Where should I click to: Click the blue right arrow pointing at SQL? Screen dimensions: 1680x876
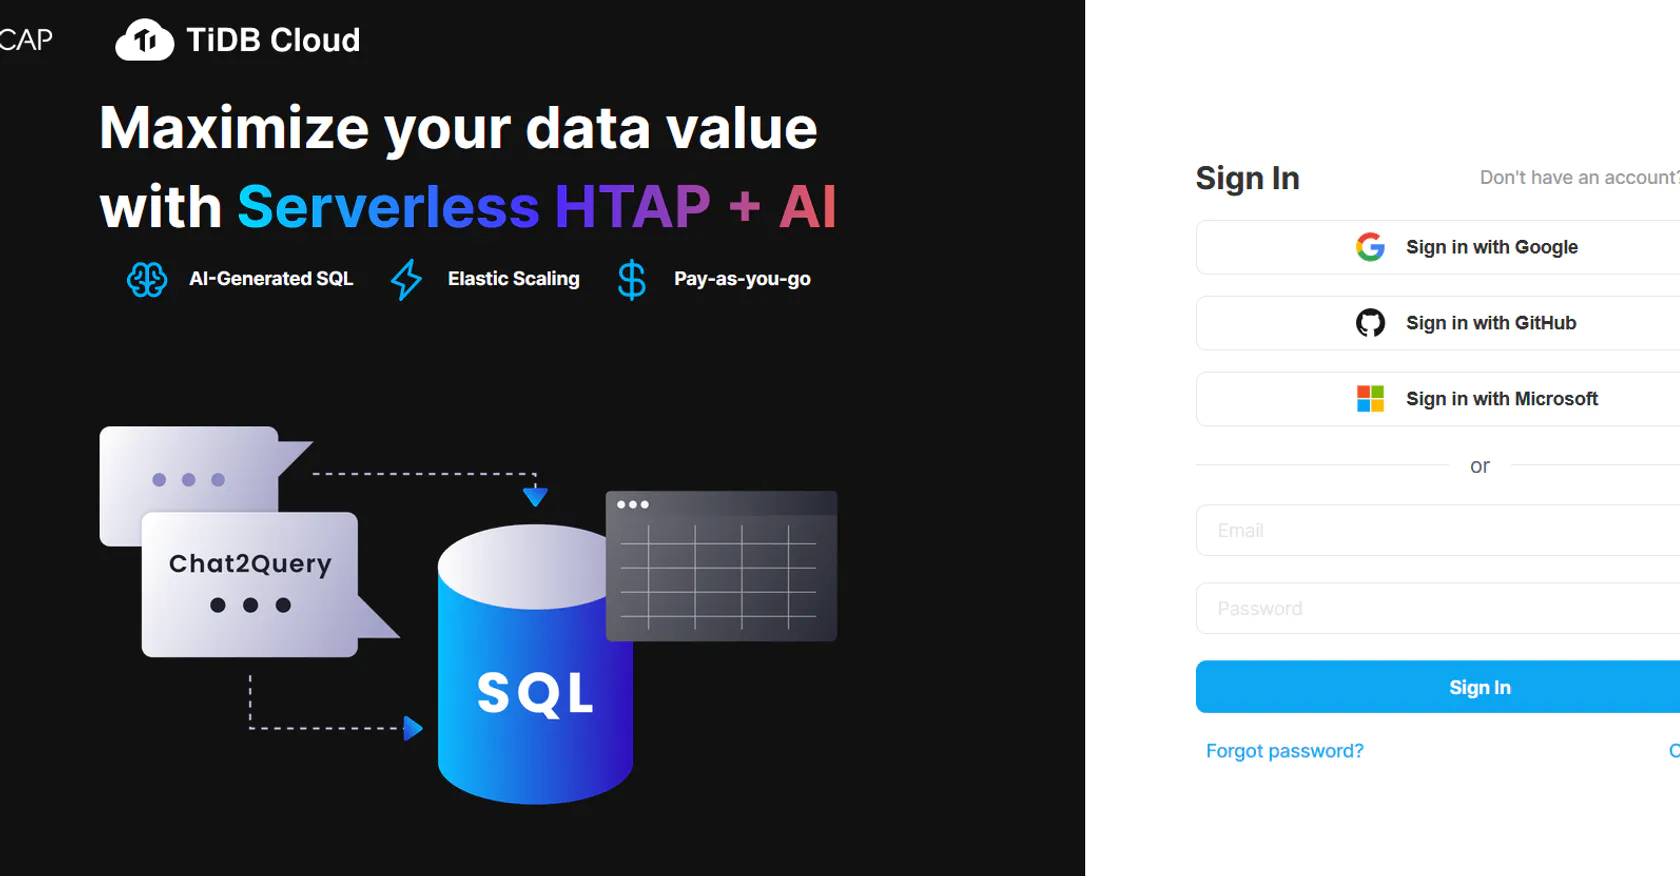[412, 728]
